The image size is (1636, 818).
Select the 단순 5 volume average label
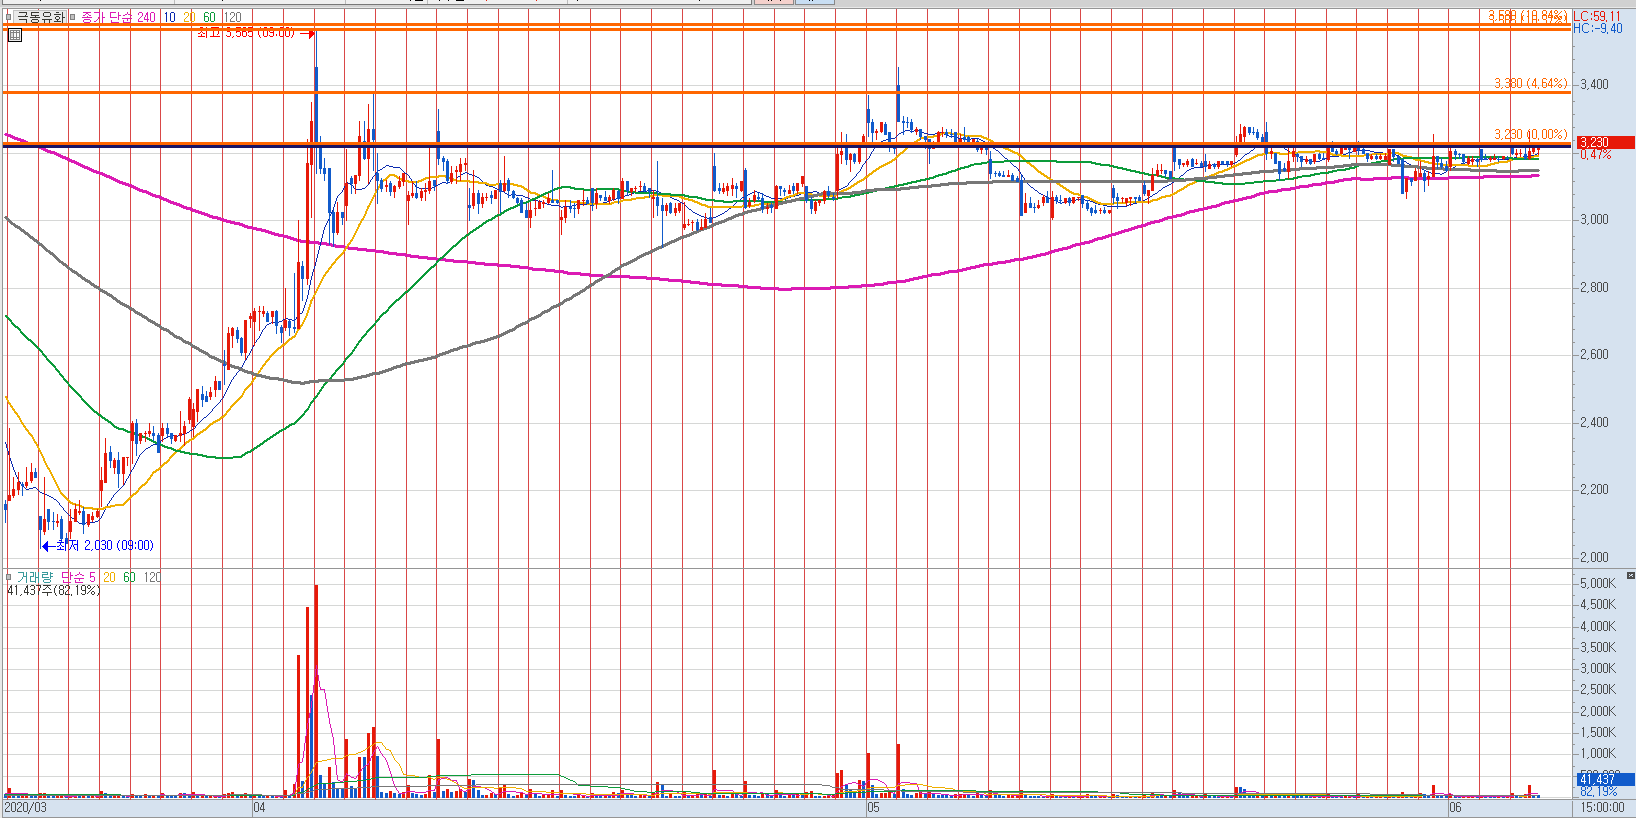pos(79,577)
